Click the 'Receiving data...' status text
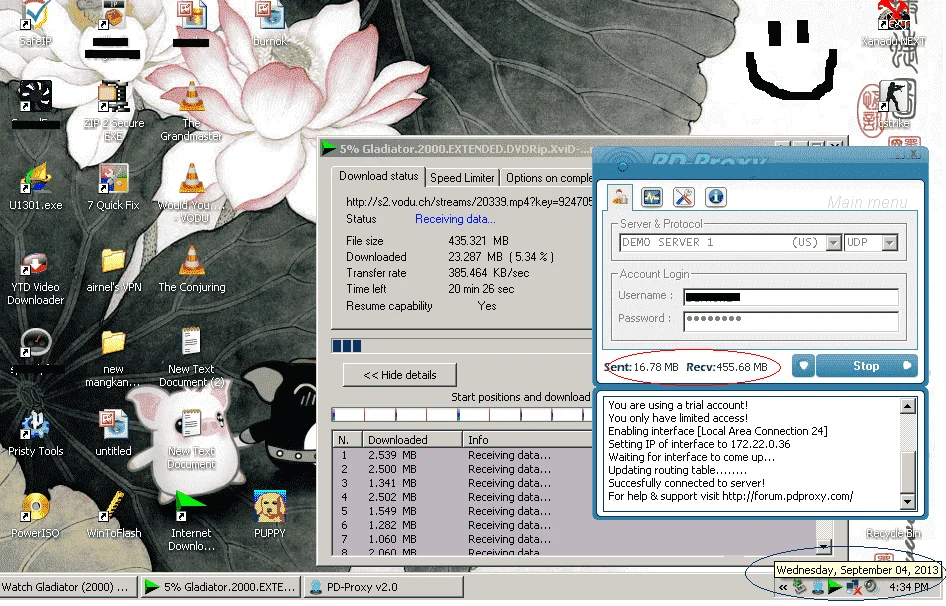946x606 pixels. [x=455, y=219]
